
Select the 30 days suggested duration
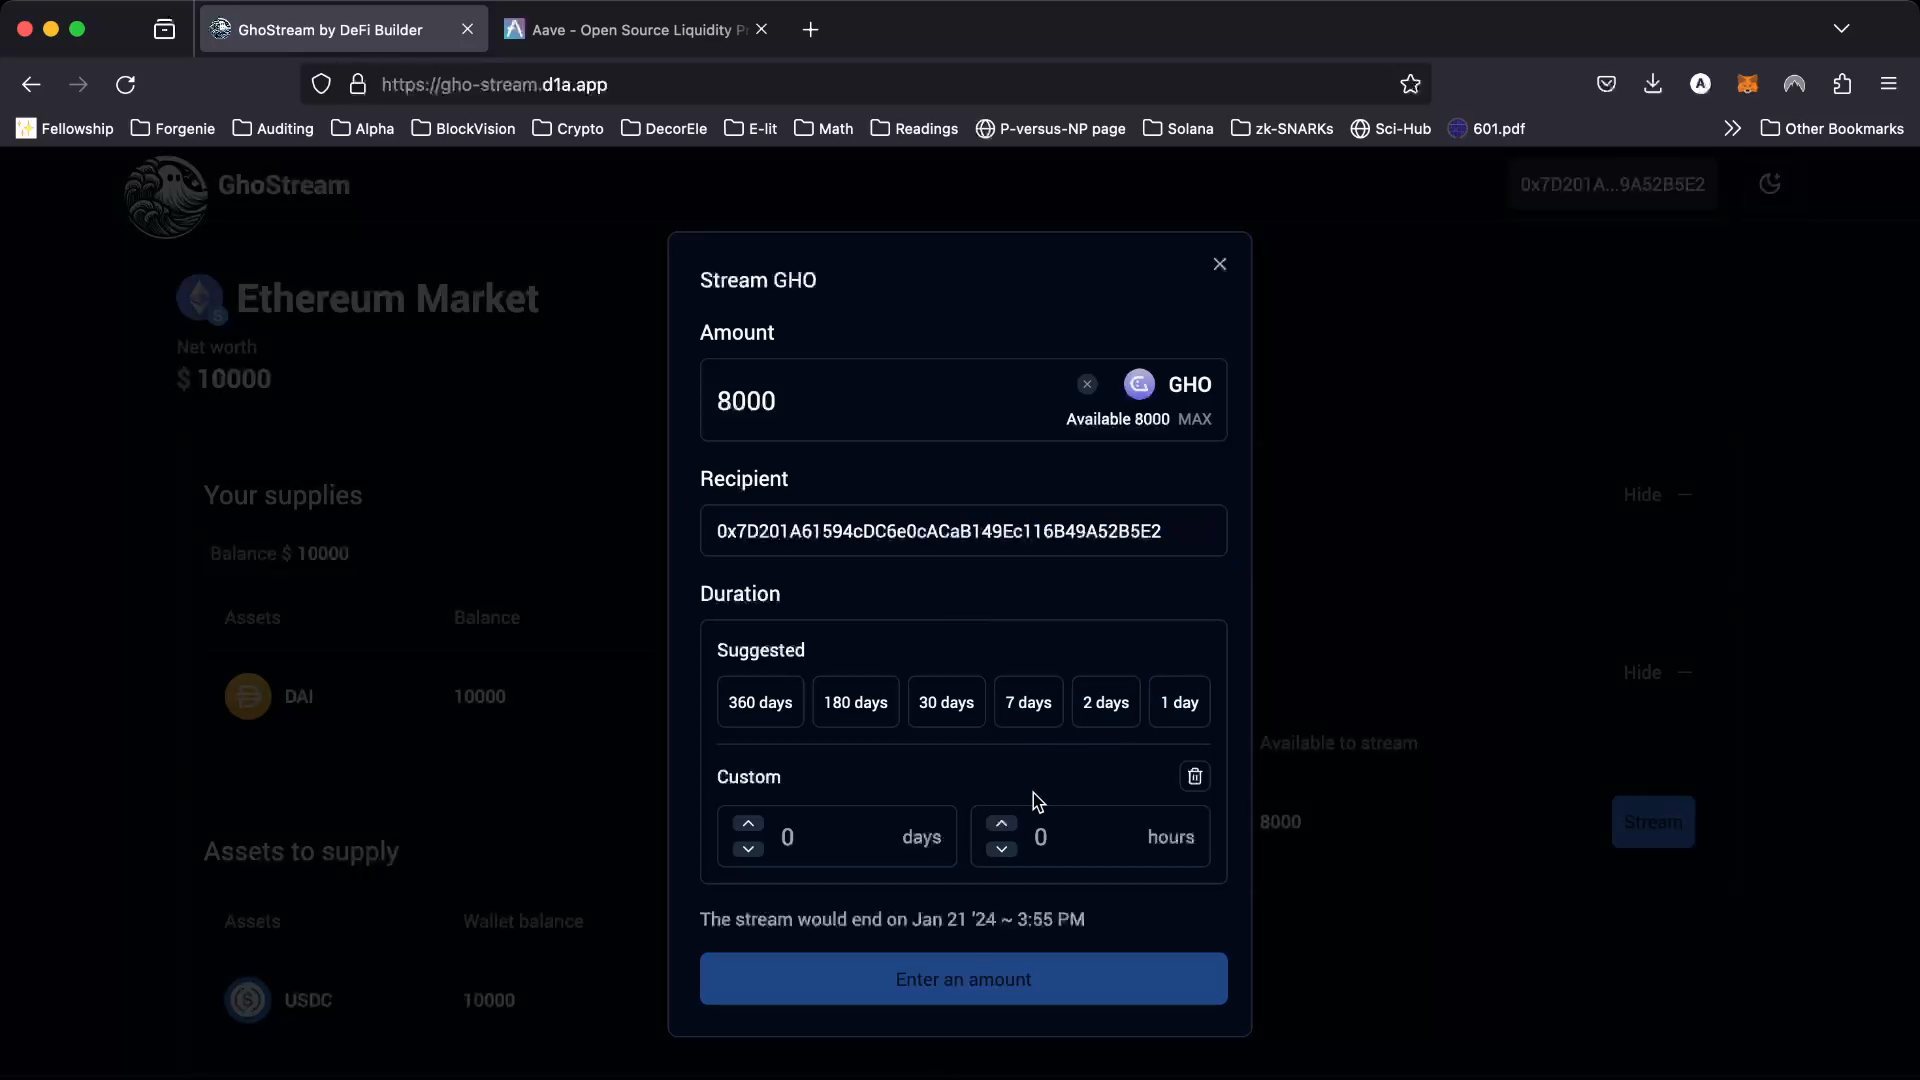click(946, 702)
